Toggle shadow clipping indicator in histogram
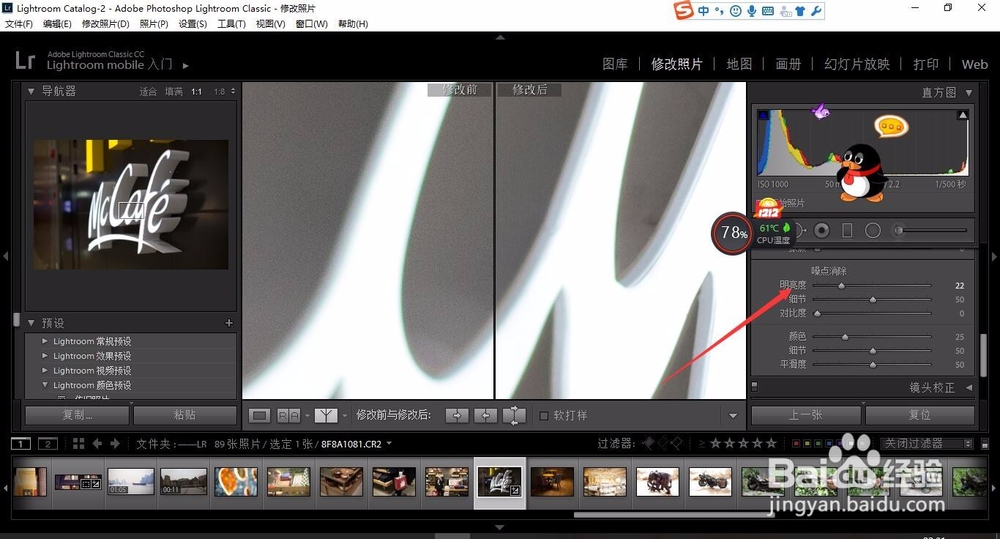 click(763, 115)
